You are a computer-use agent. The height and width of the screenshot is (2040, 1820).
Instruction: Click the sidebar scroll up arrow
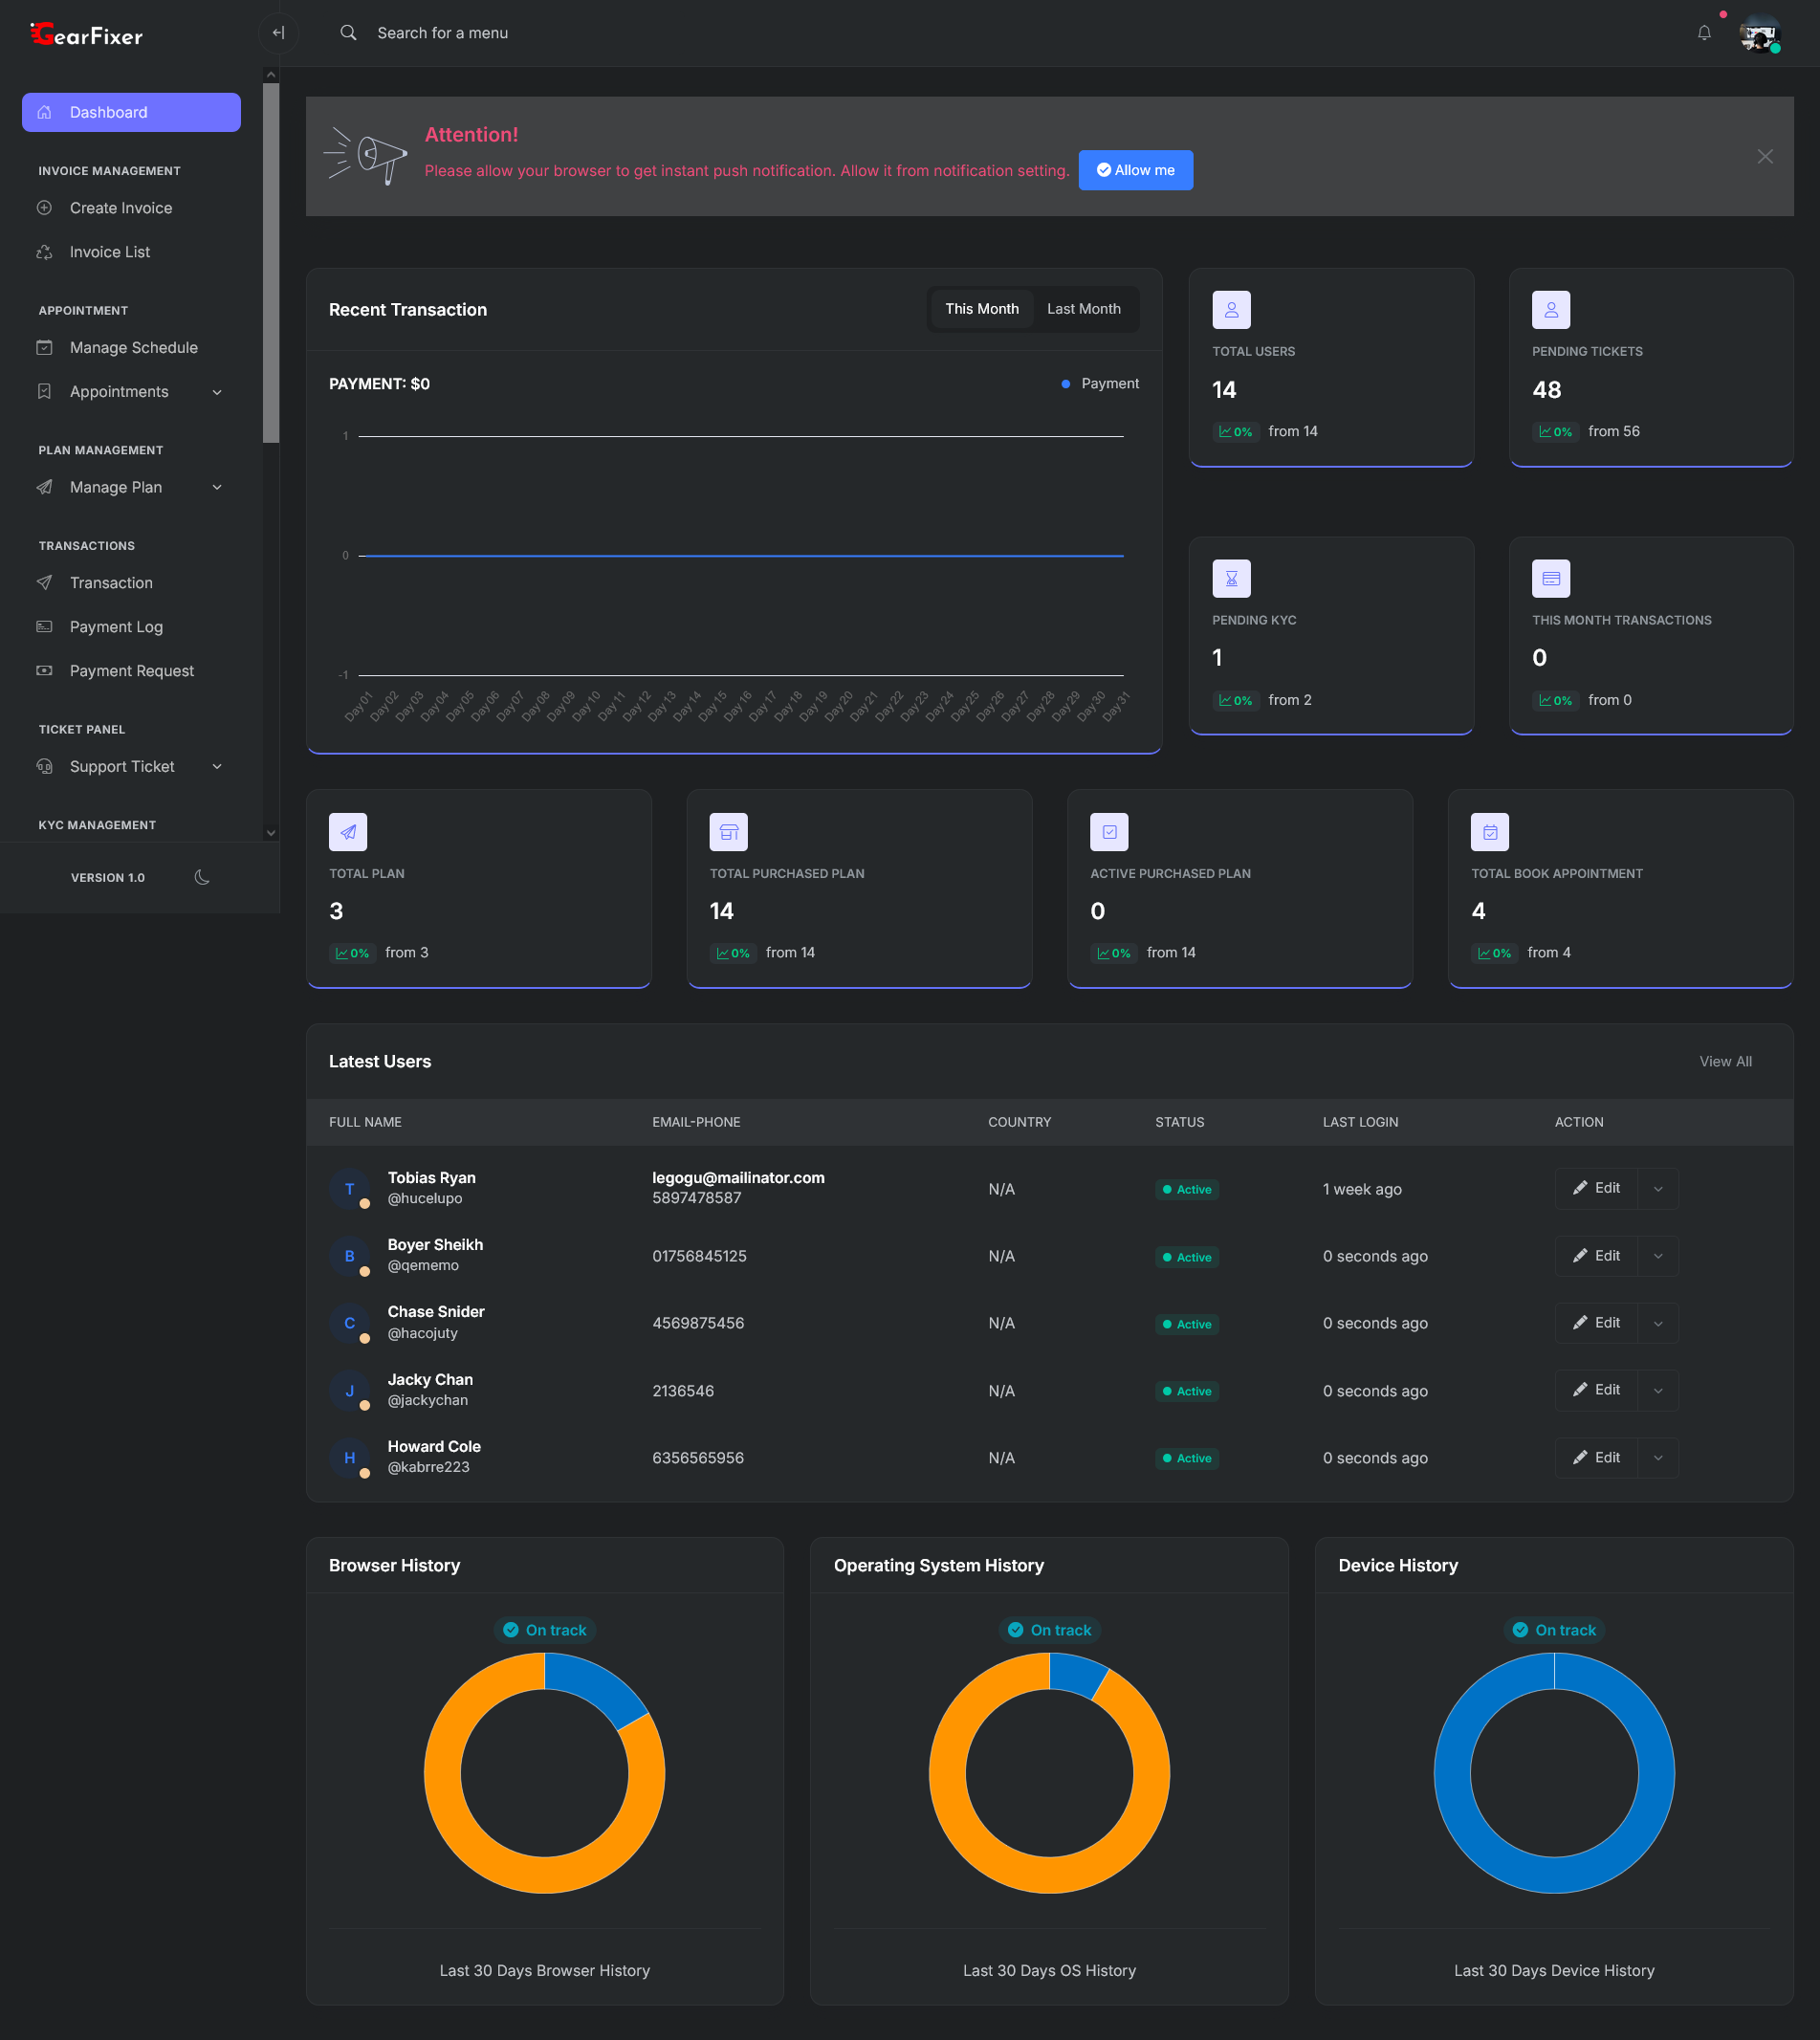[x=271, y=75]
